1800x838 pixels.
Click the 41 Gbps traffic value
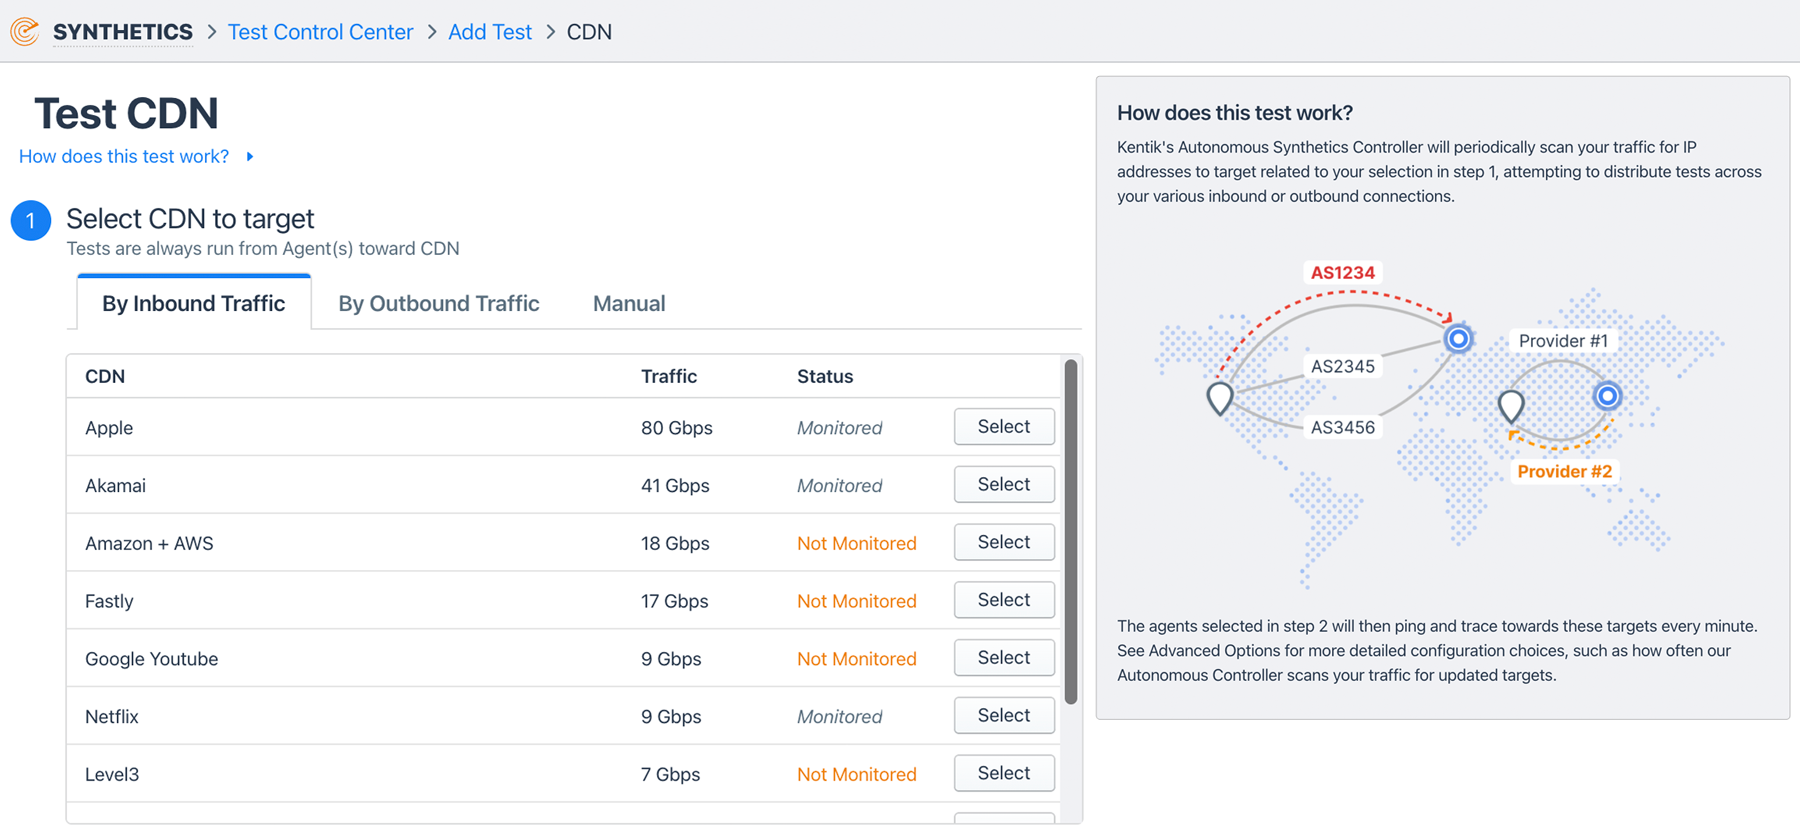coord(675,486)
